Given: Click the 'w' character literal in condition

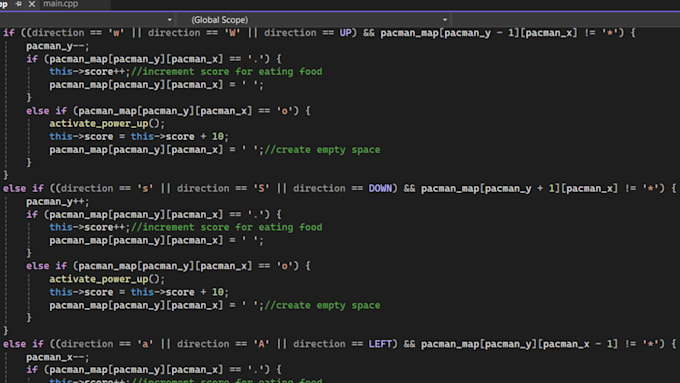Looking at the screenshot, I should click(116, 33).
